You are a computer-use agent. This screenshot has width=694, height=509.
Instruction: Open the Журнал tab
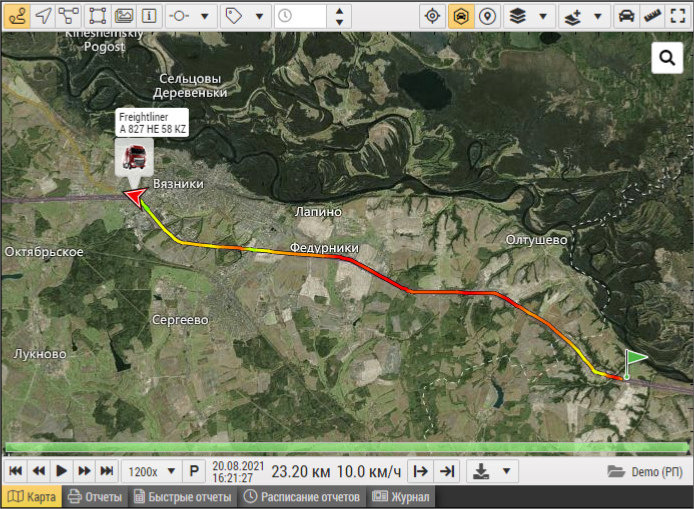tap(401, 497)
